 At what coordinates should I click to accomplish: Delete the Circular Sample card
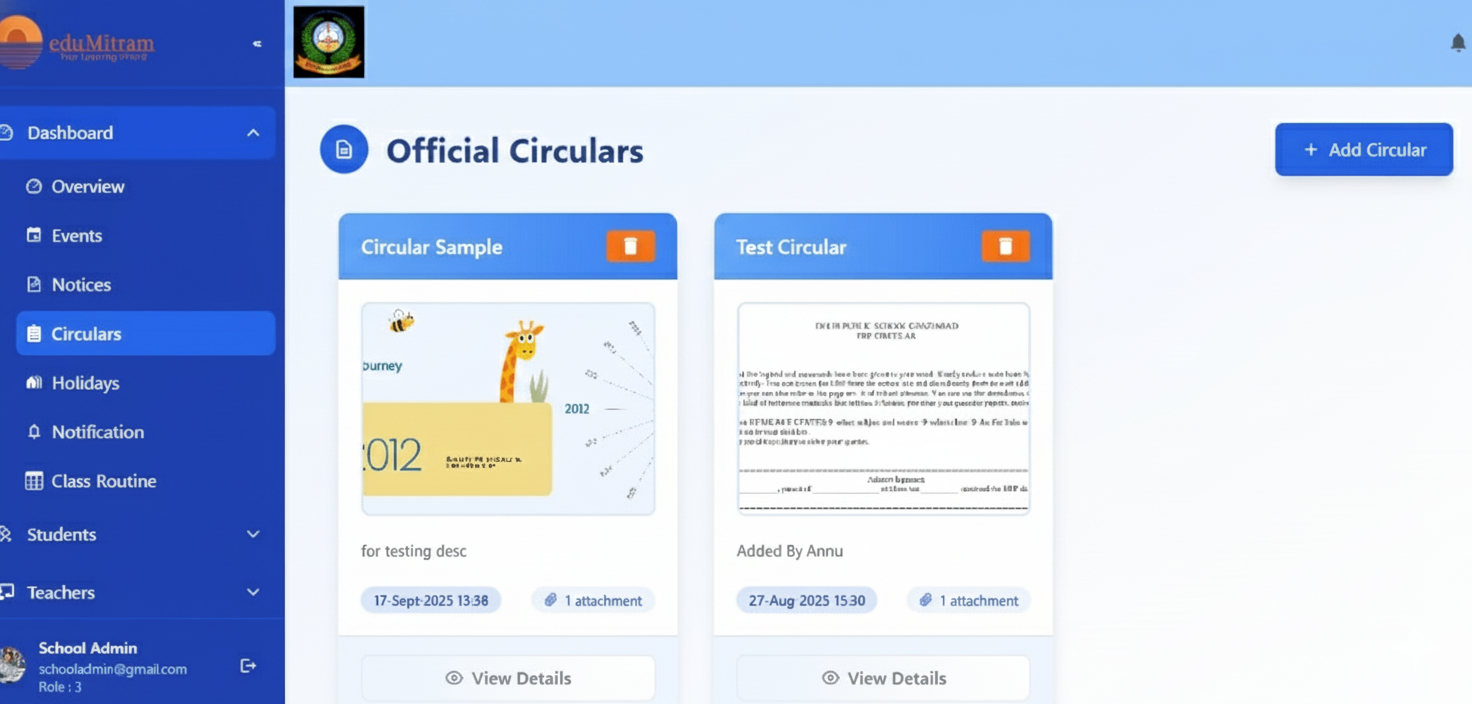click(630, 246)
